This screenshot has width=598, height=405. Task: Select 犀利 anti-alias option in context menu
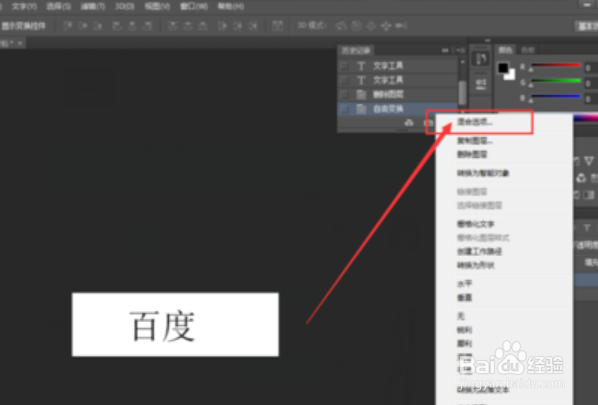(504, 344)
